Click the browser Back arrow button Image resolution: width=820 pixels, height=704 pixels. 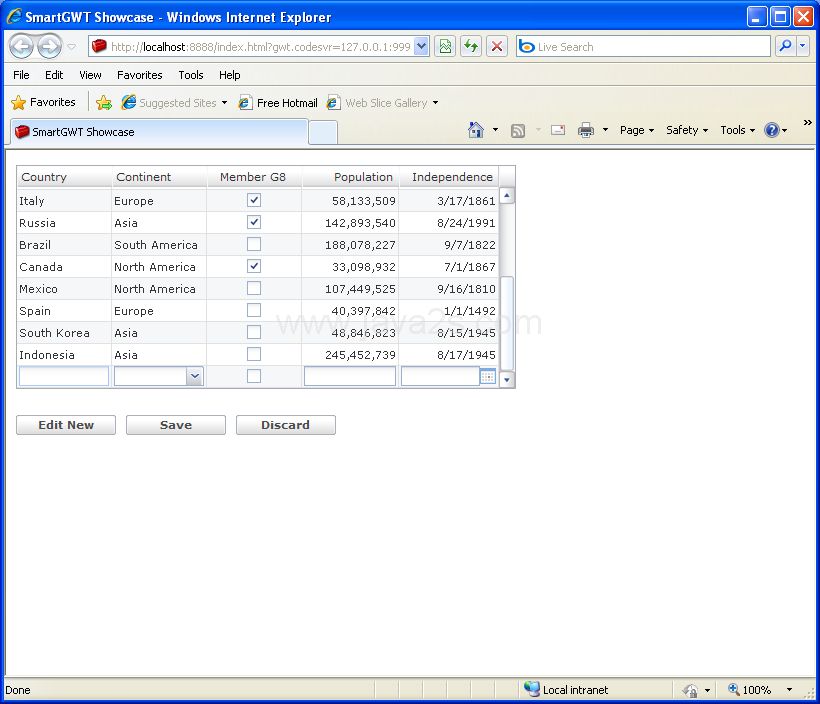21,47
